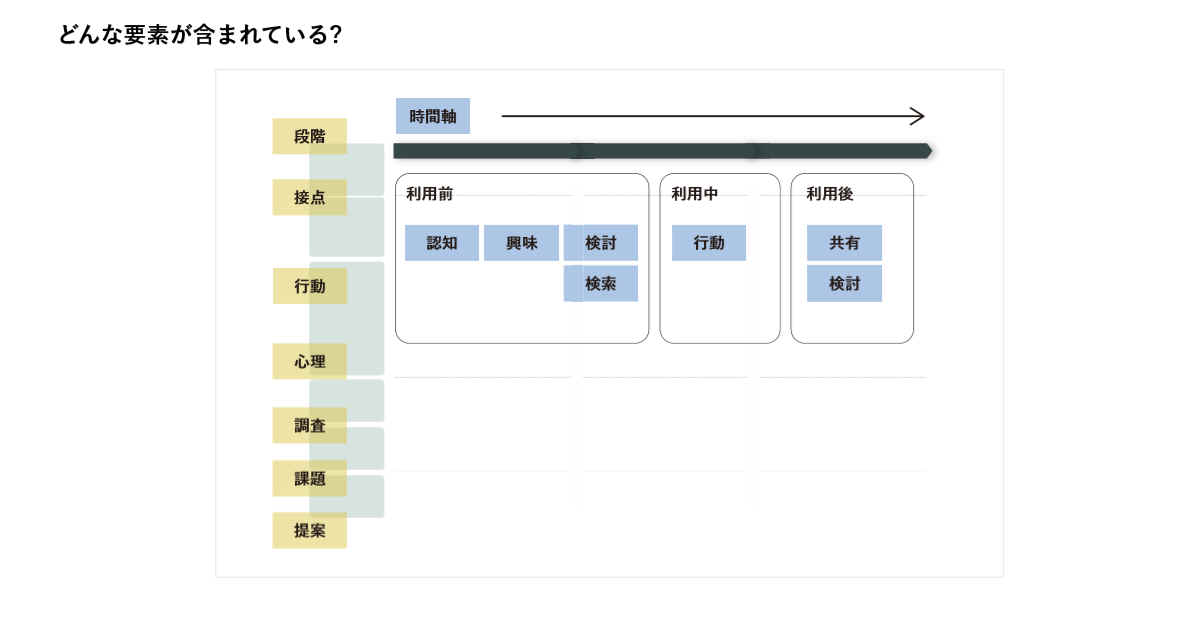This screenshot has height=619, width=1195.
Task: Select 検討 box in 利用後 section
Action: [844, 284]
